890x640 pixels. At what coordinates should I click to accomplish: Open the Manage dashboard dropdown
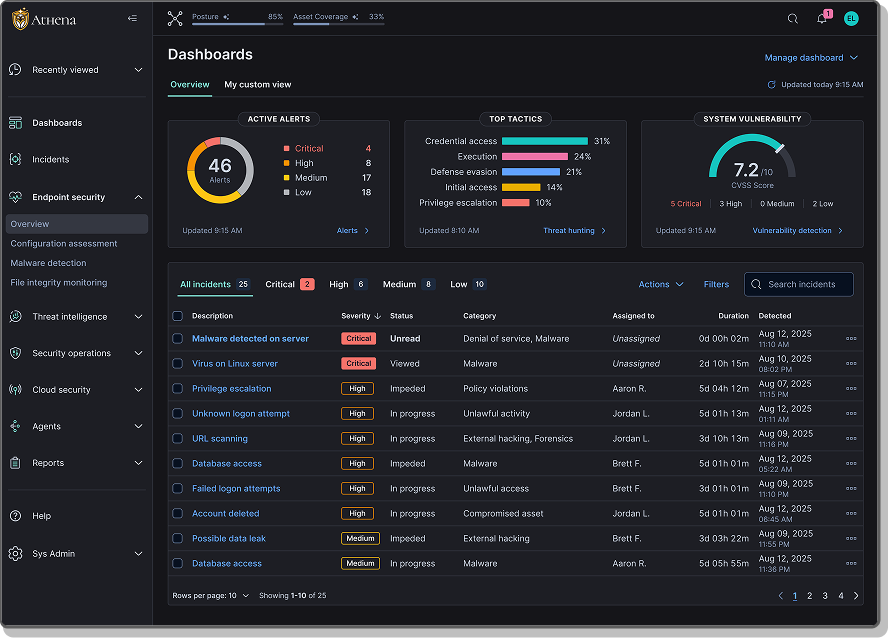pos(811,58)
